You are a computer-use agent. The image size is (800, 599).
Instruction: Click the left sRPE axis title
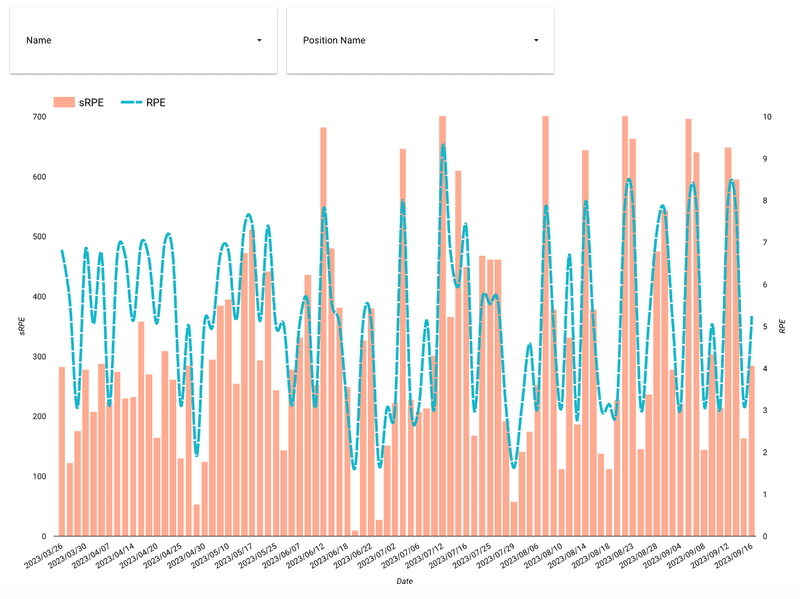(x=21, y=326)
